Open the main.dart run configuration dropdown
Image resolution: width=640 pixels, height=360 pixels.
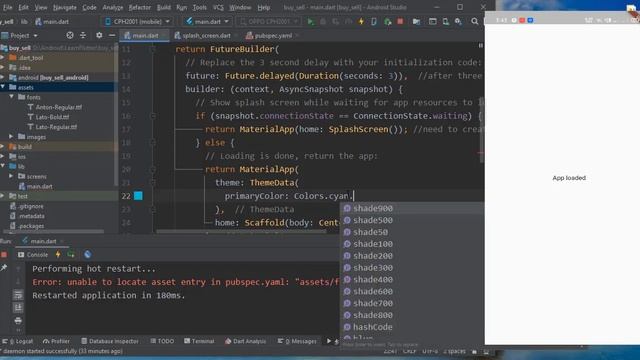pyautogui.click(x=208, y=22)
